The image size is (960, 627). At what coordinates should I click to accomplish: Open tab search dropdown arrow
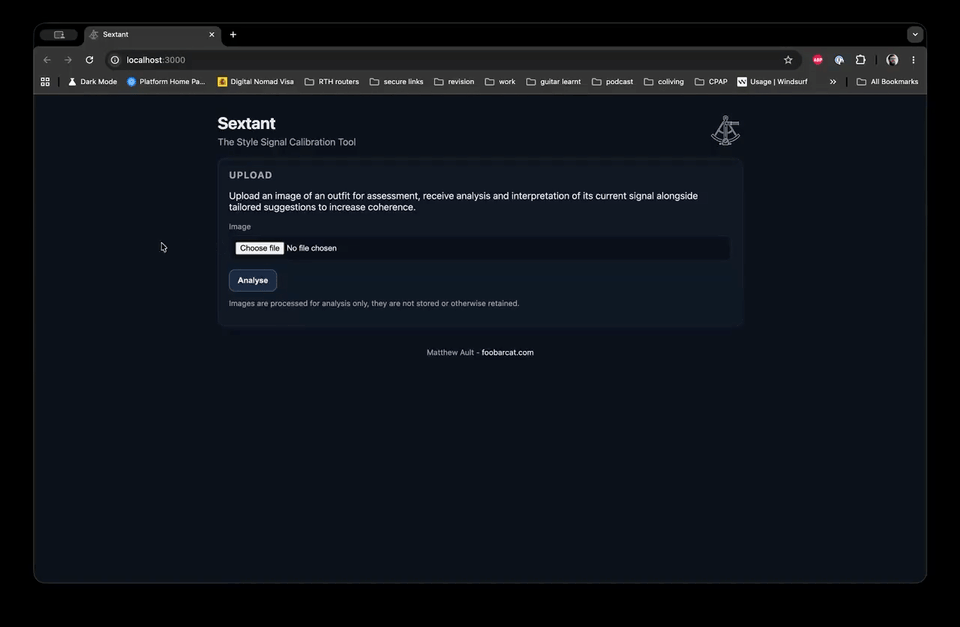[915, 34]
